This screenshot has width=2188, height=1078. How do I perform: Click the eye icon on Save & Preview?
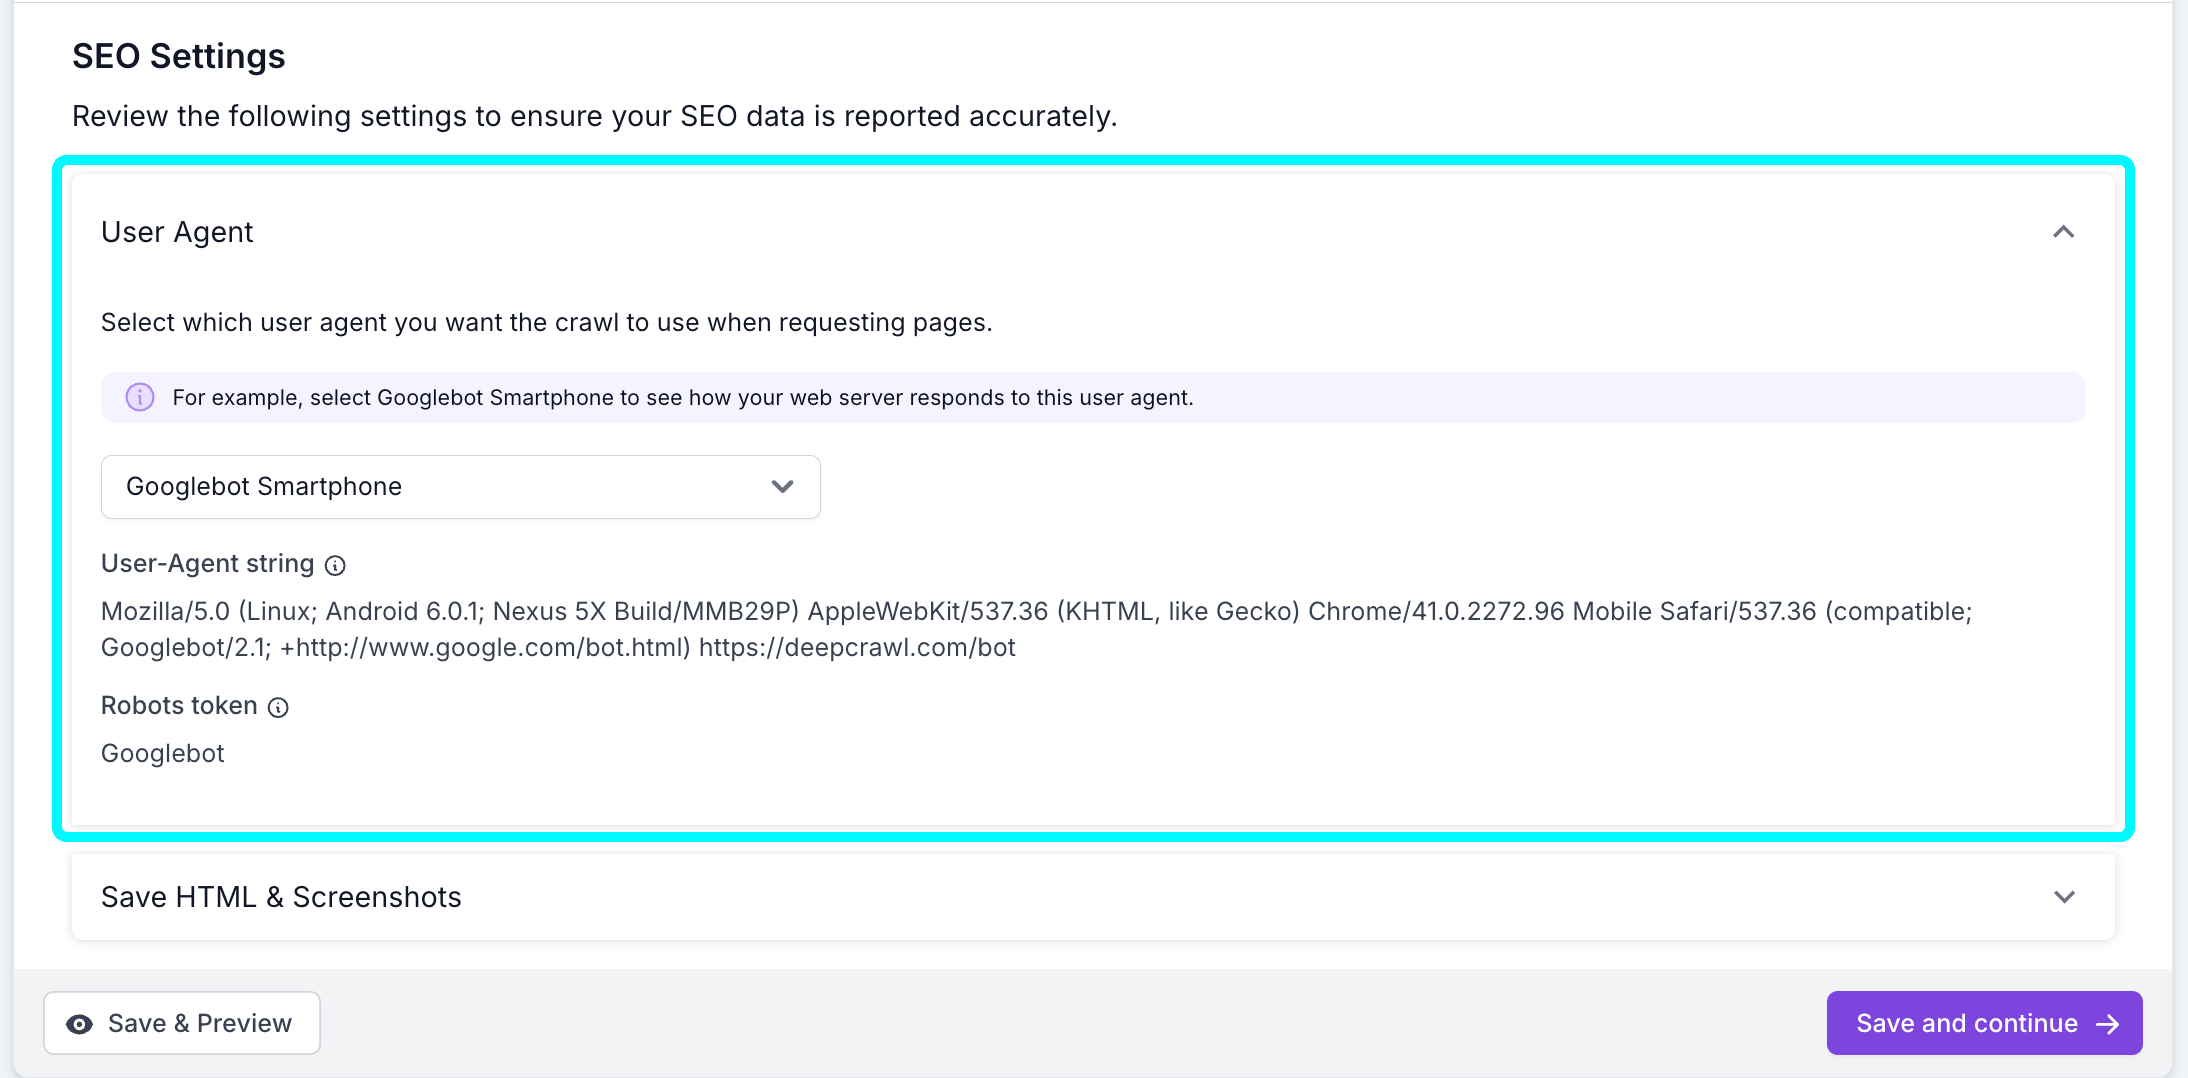78,1023
